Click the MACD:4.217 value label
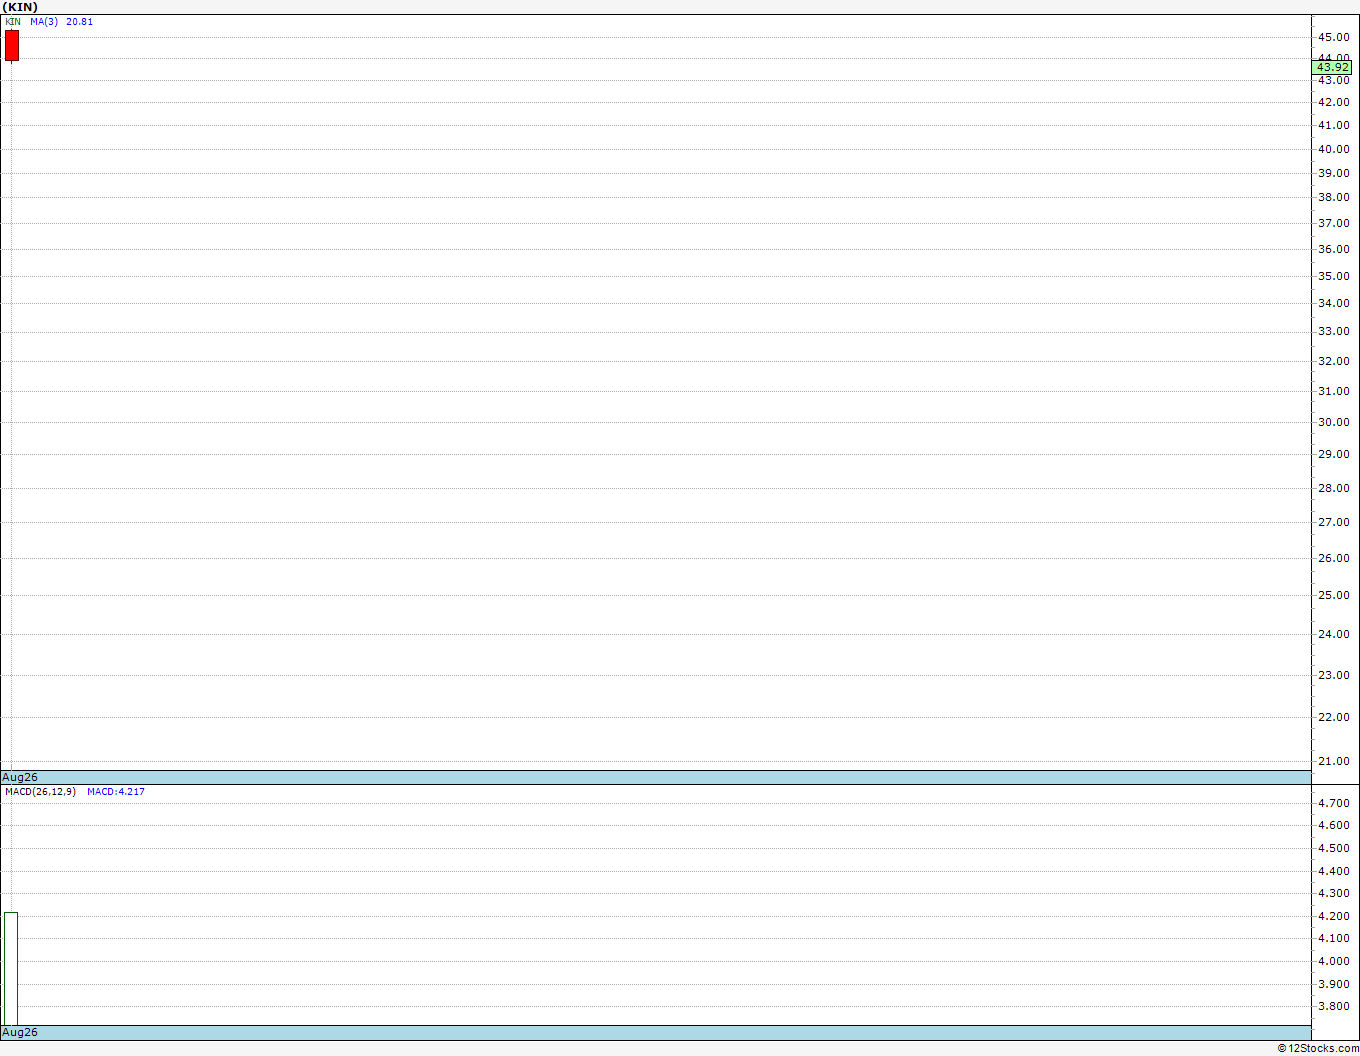This screenshot has height=1056, width=1360. coord(116,791)
